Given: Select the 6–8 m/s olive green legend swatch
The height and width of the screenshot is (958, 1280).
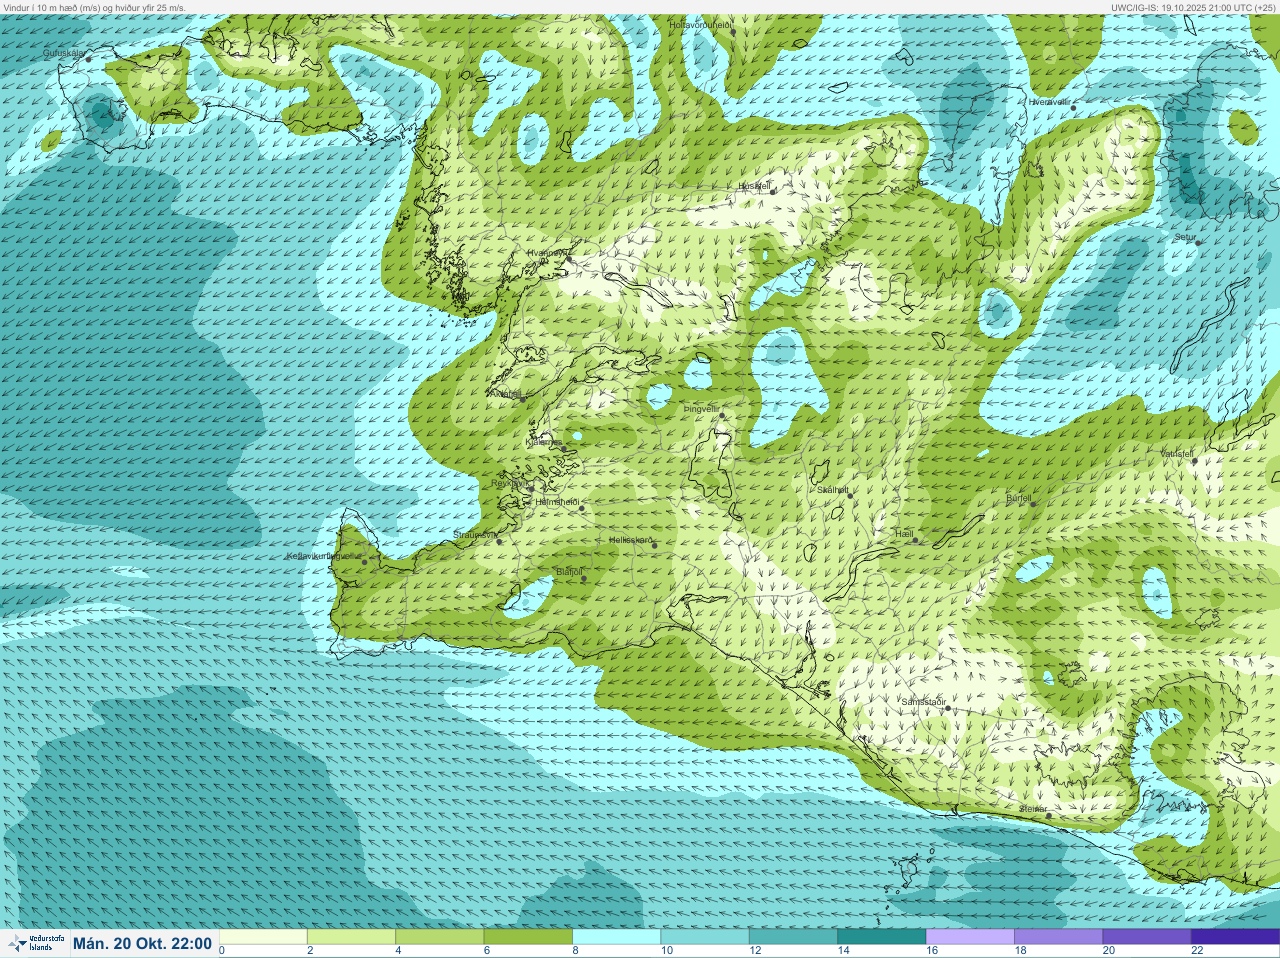Looking at the screenshot, I should coord(529,937).
